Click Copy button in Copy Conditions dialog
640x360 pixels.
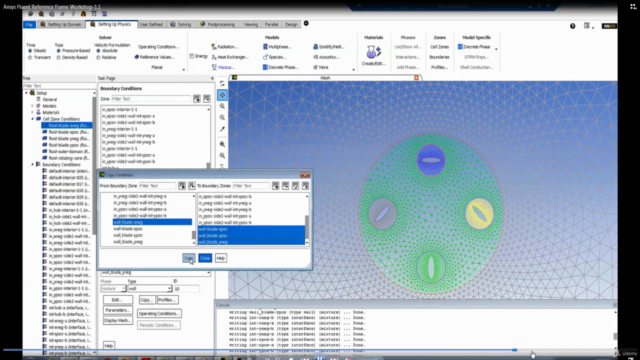[189, 258]
